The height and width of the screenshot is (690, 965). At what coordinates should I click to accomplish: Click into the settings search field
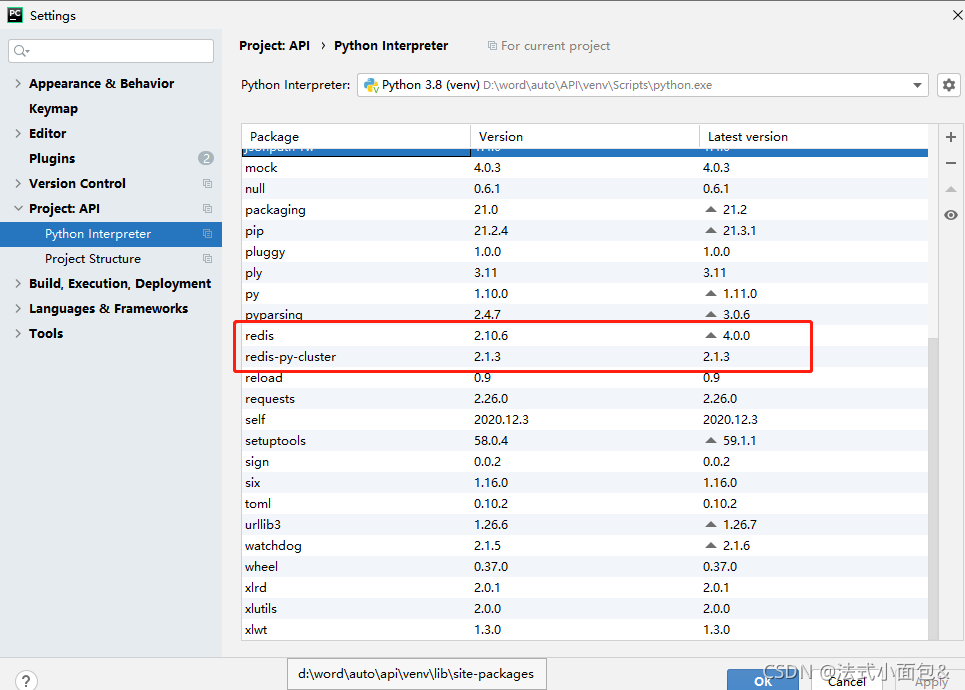111,50
